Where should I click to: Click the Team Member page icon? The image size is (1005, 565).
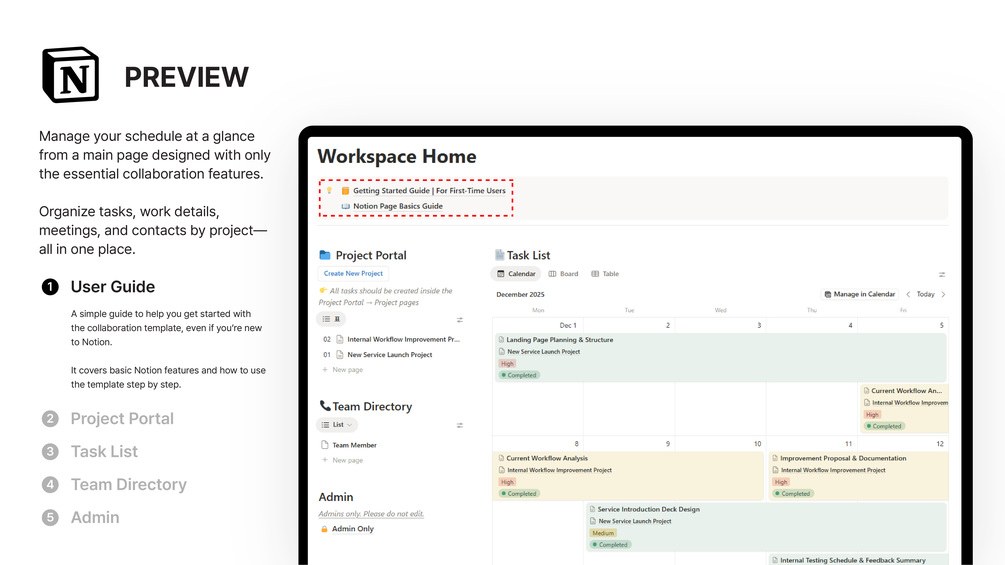tap(325, 445)
